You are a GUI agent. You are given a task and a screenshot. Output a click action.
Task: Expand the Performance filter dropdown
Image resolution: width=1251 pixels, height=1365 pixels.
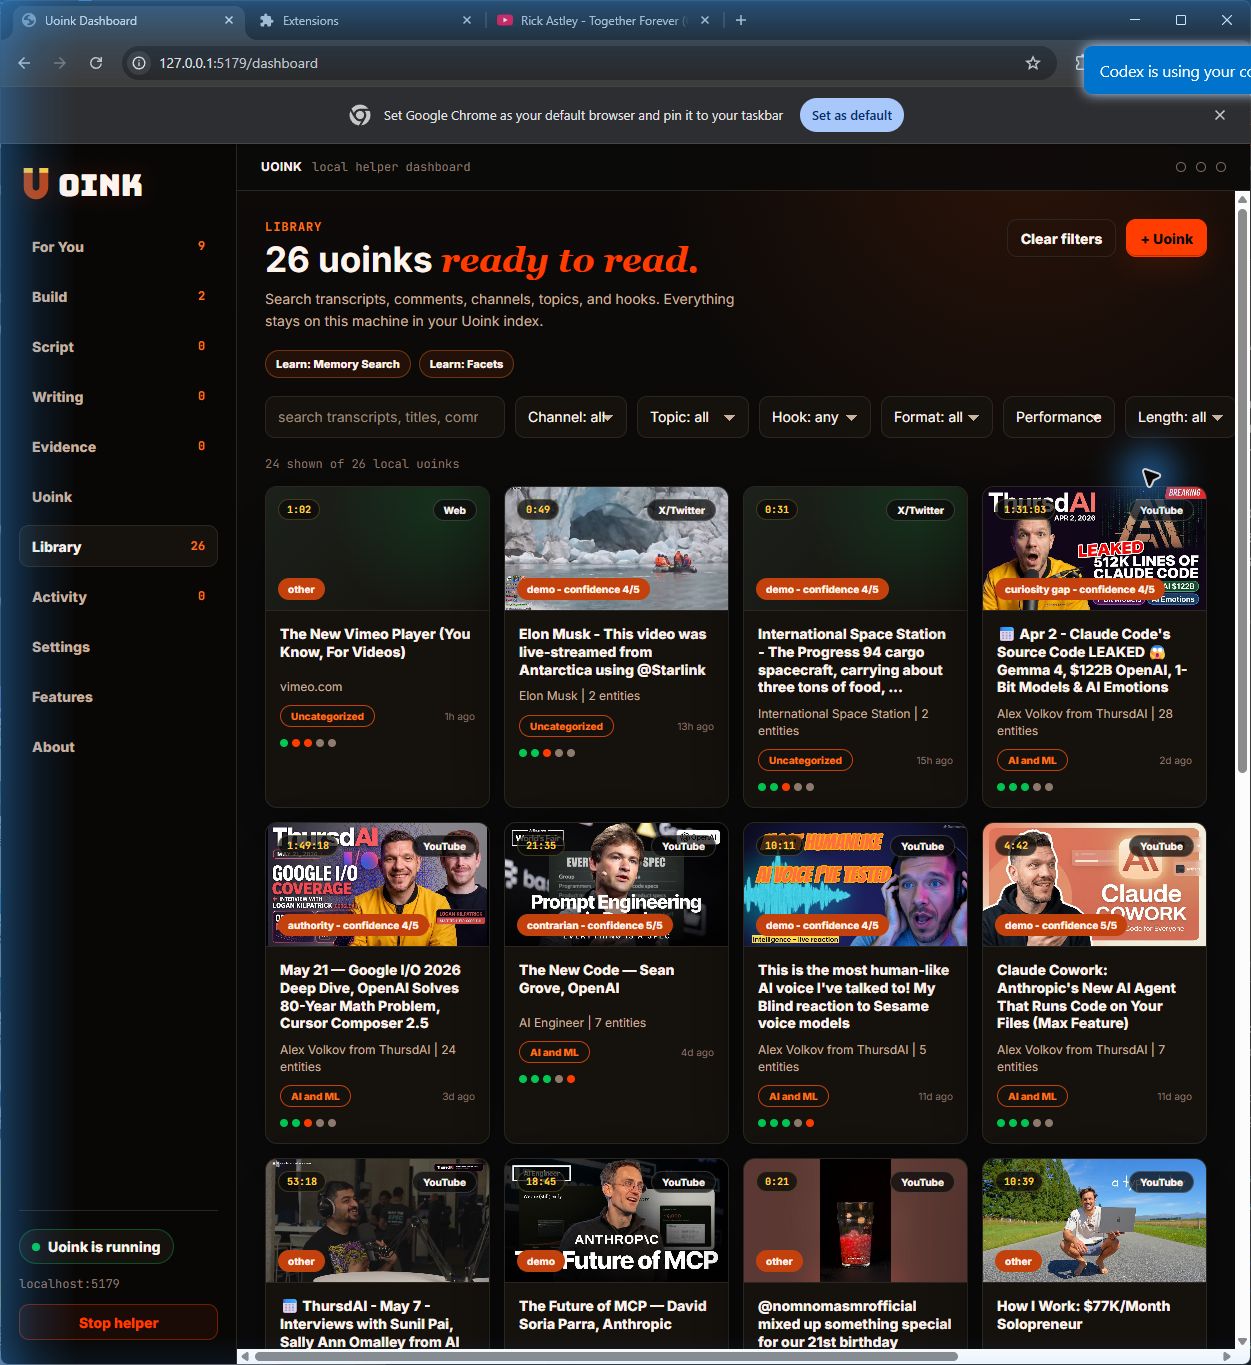(1058, 417)
